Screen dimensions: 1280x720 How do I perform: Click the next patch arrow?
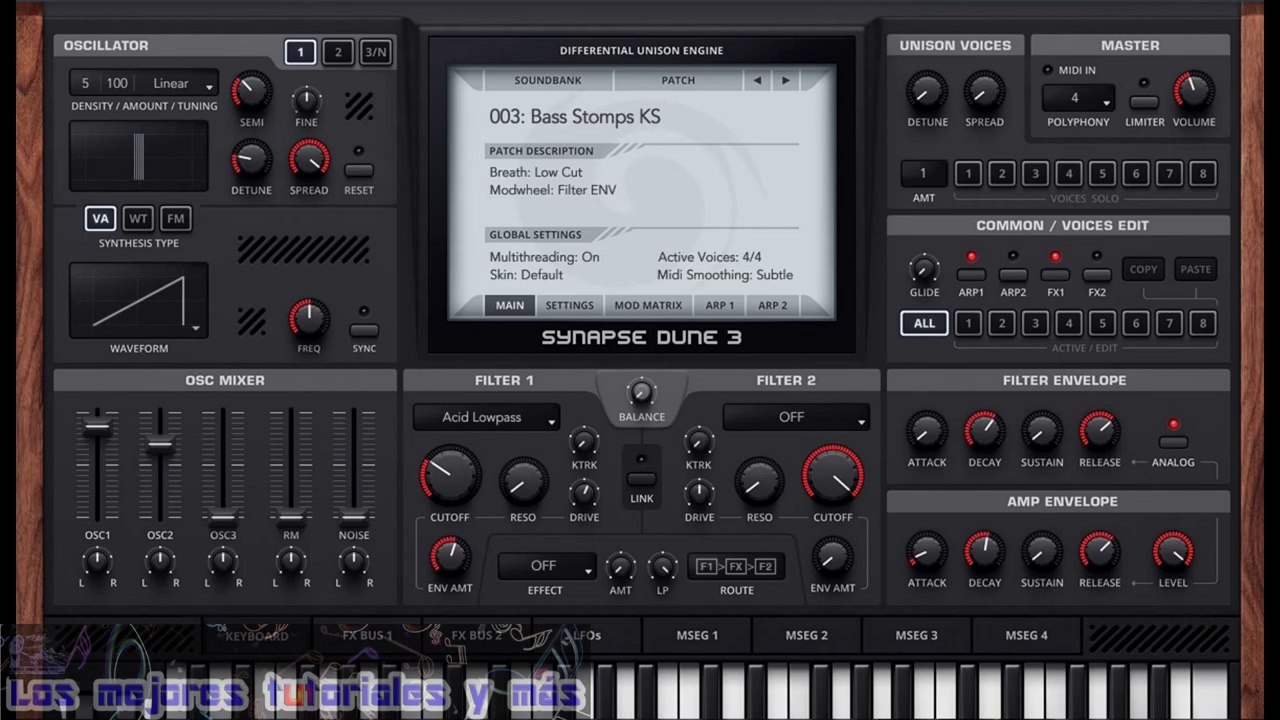(786, 80)
